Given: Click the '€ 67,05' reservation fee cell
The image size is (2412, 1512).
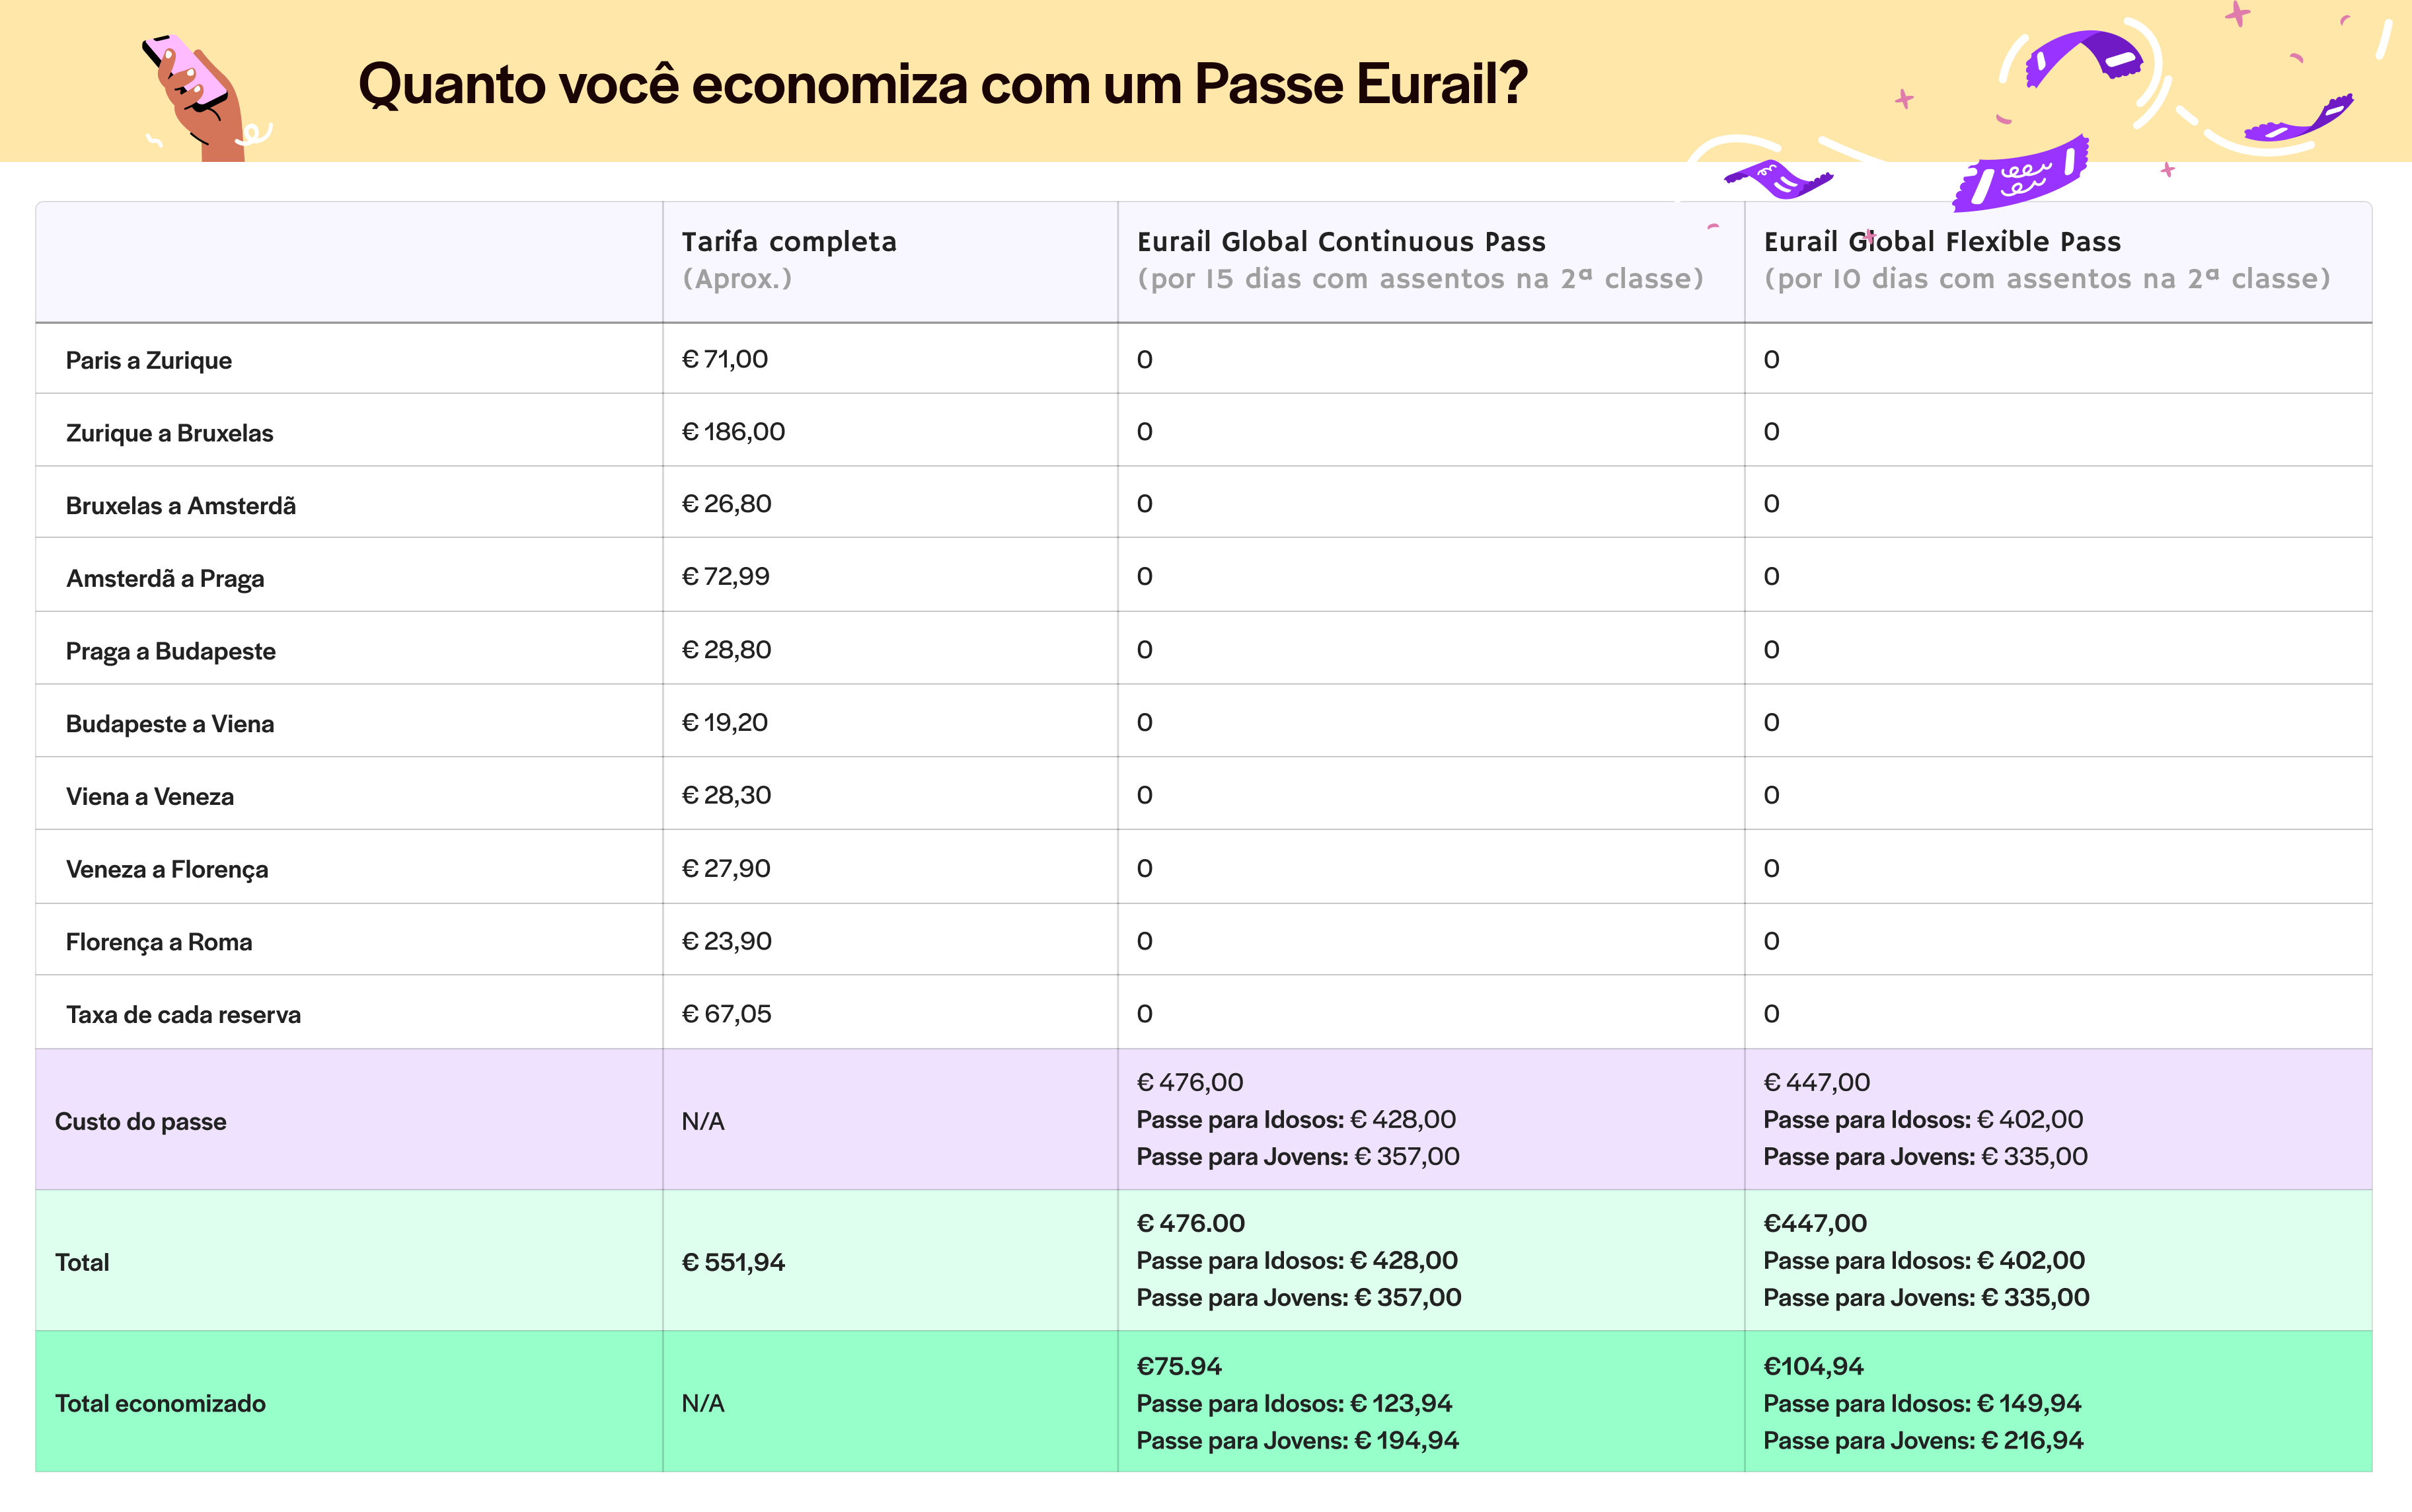Looking at the screenshot, I should click(x=726, y=1014).
